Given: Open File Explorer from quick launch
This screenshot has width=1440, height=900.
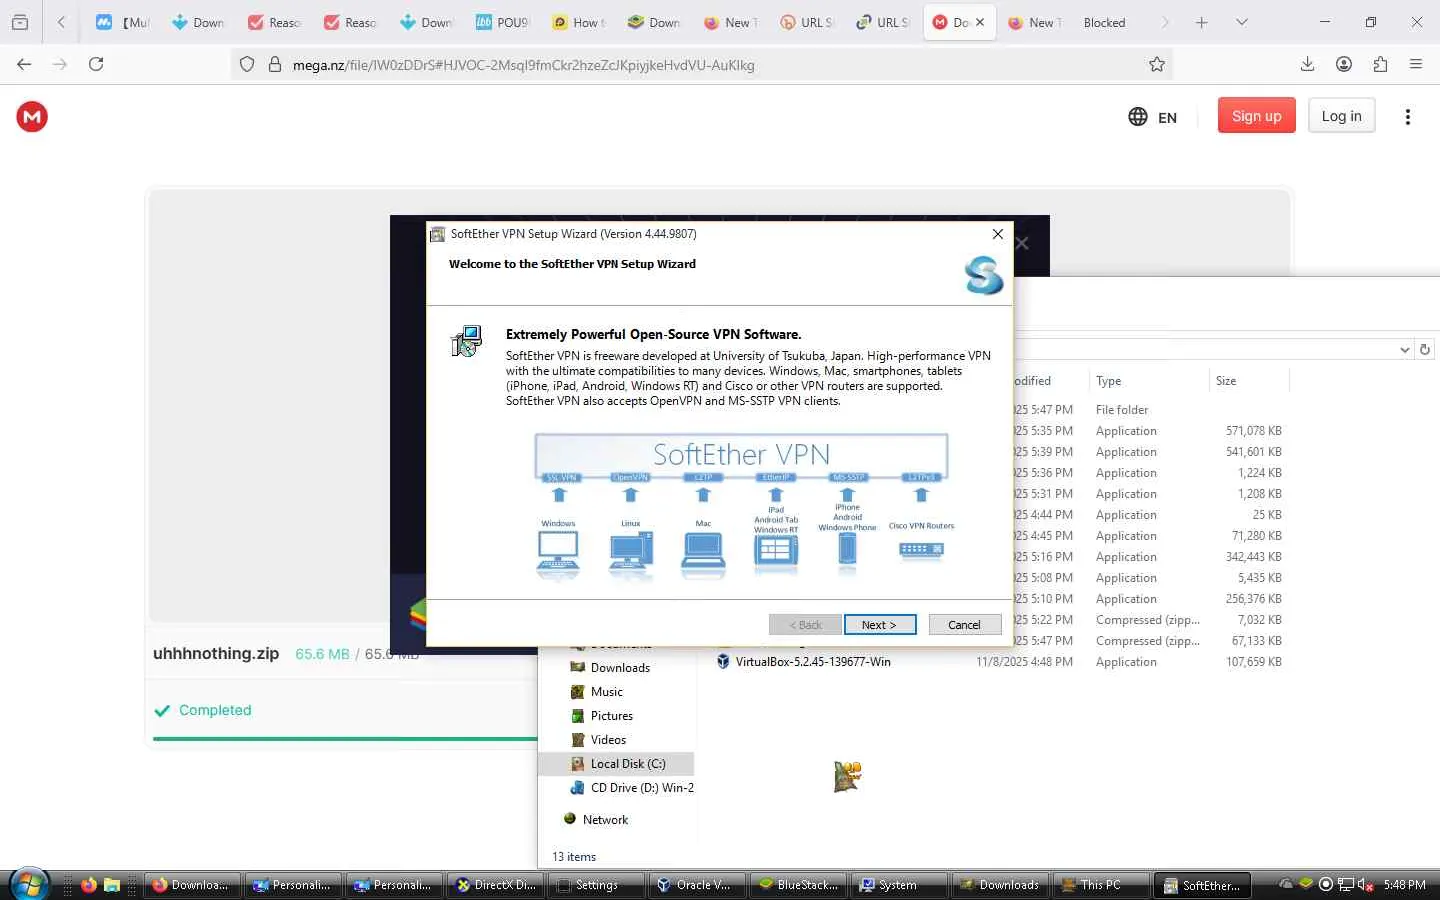Looking at the screenshot, I should 112,885.
